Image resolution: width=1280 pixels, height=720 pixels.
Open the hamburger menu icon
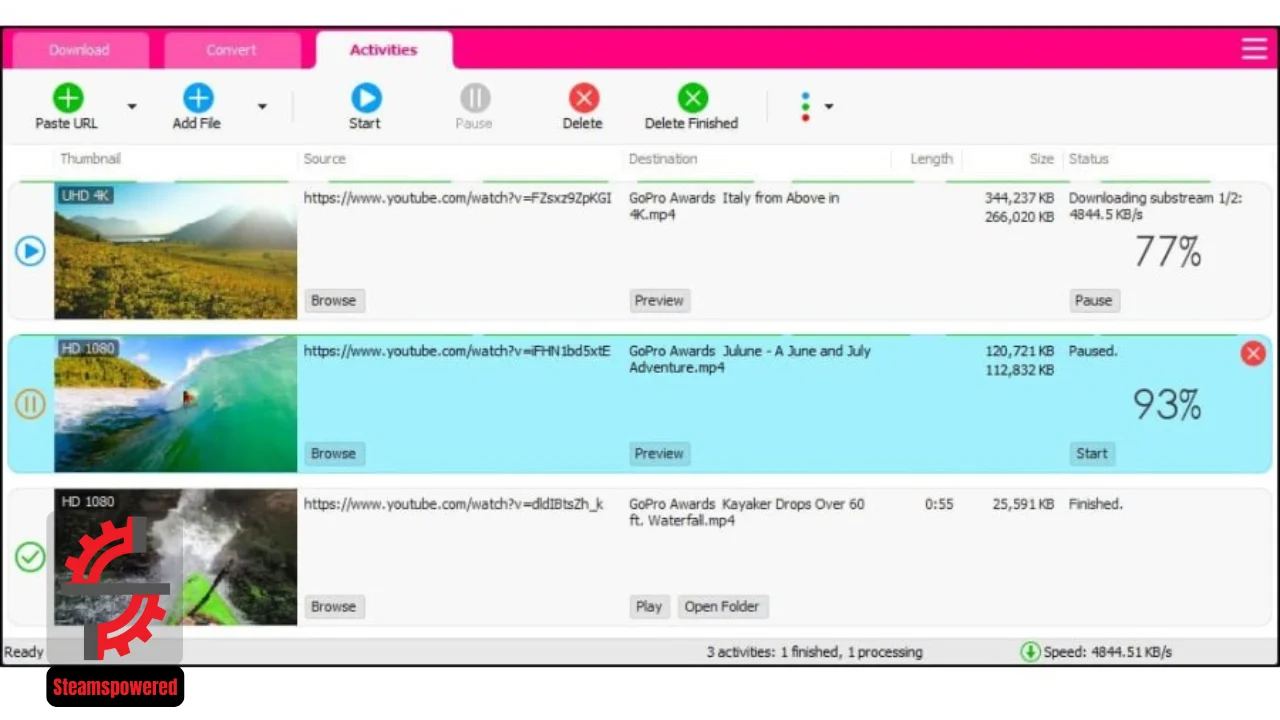1254,49
